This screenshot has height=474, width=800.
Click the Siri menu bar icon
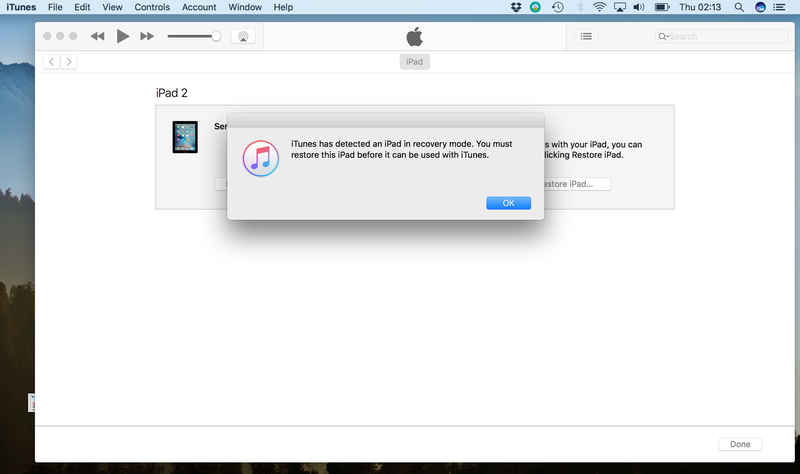coord(760,7)
